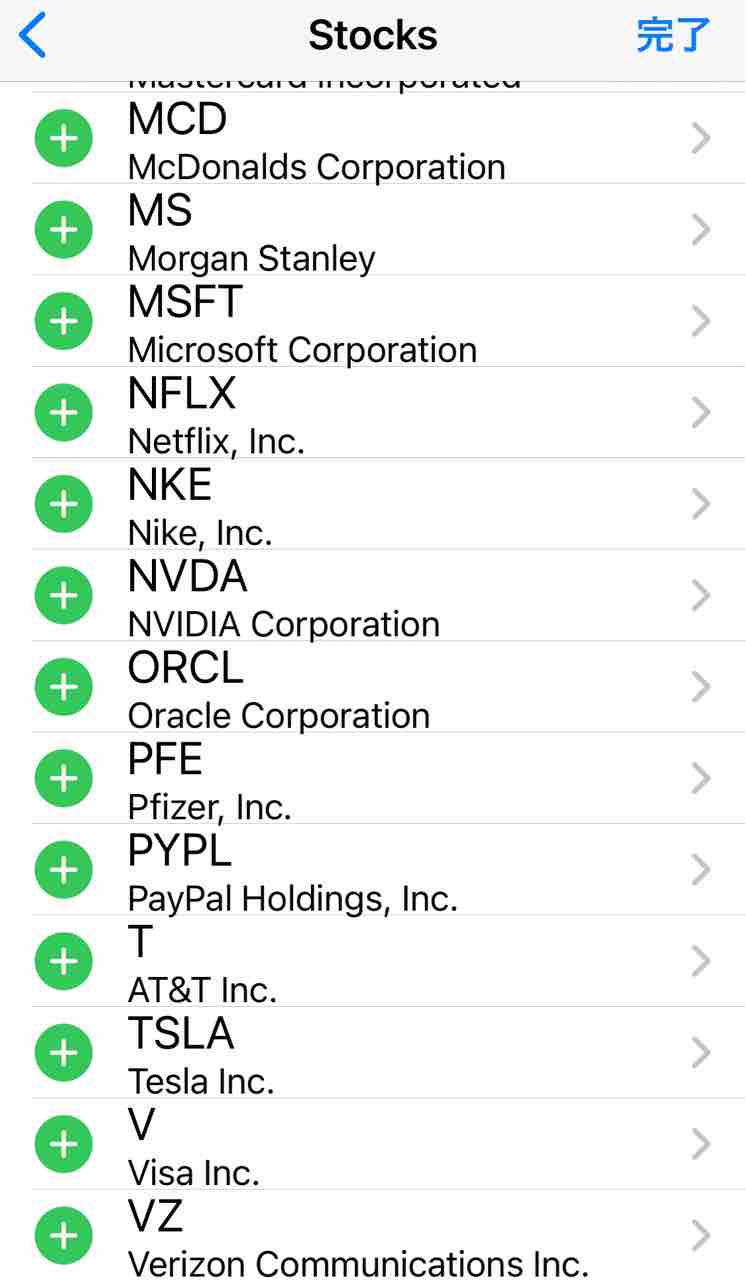
Task: Add Morgan Stanley using its green plus
Action: coord(64,230)
